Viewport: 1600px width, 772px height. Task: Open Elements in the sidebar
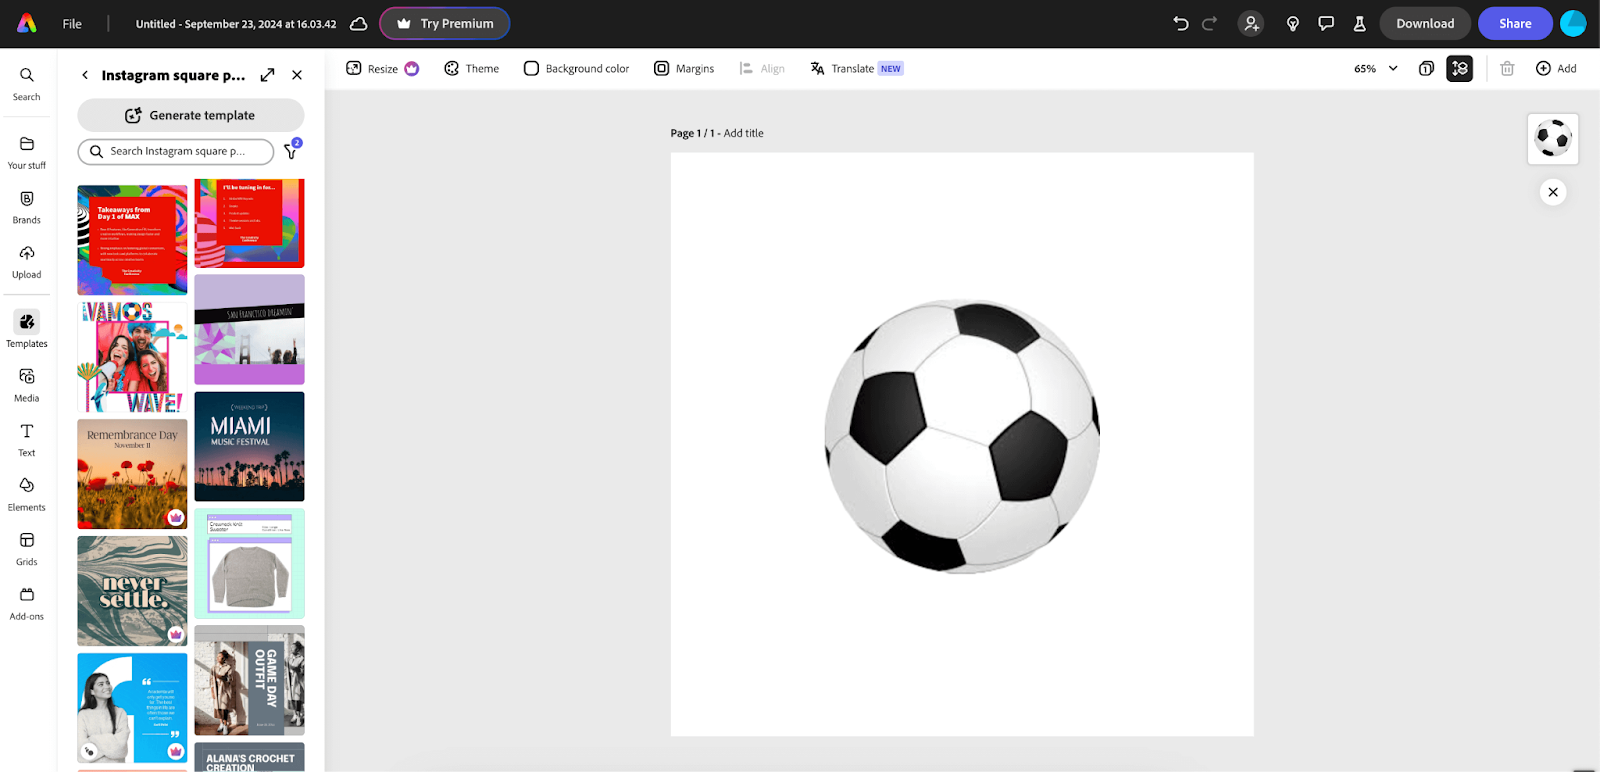click(x=27, y=495)
